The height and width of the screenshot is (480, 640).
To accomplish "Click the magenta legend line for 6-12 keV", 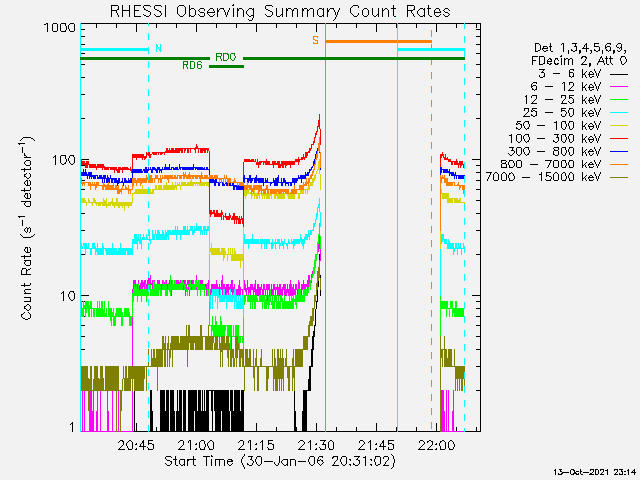I will 619,87.
